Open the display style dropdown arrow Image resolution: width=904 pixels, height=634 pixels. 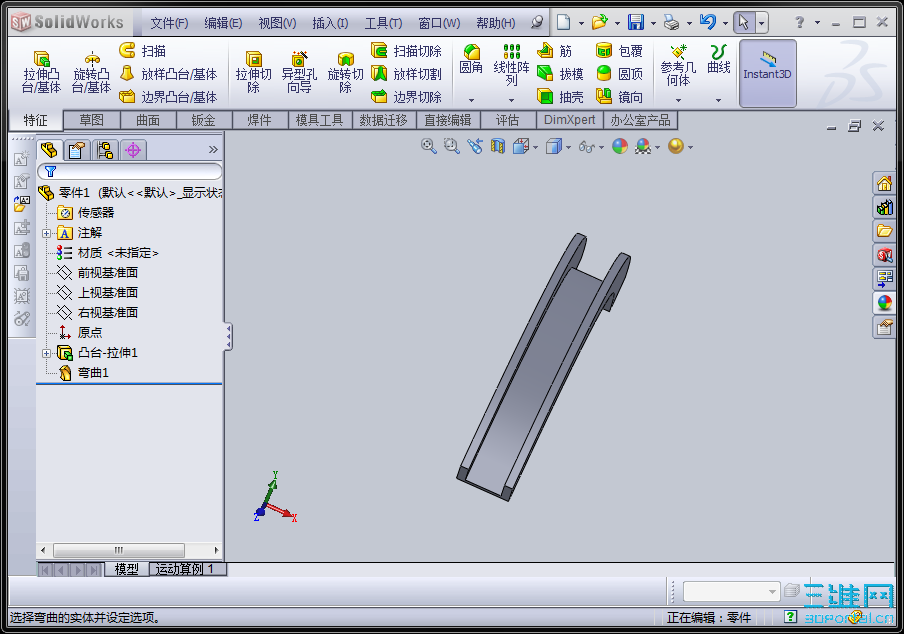(x=568, y=148)
